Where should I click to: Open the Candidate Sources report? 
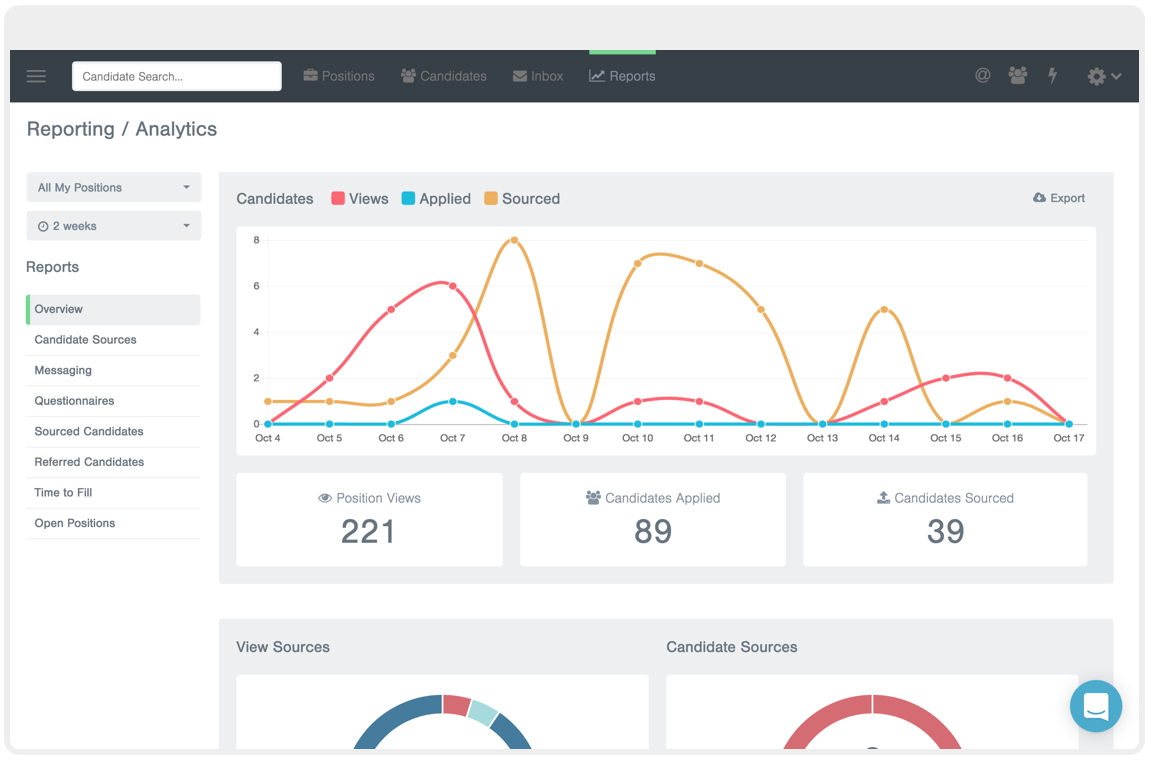[113, 340]
